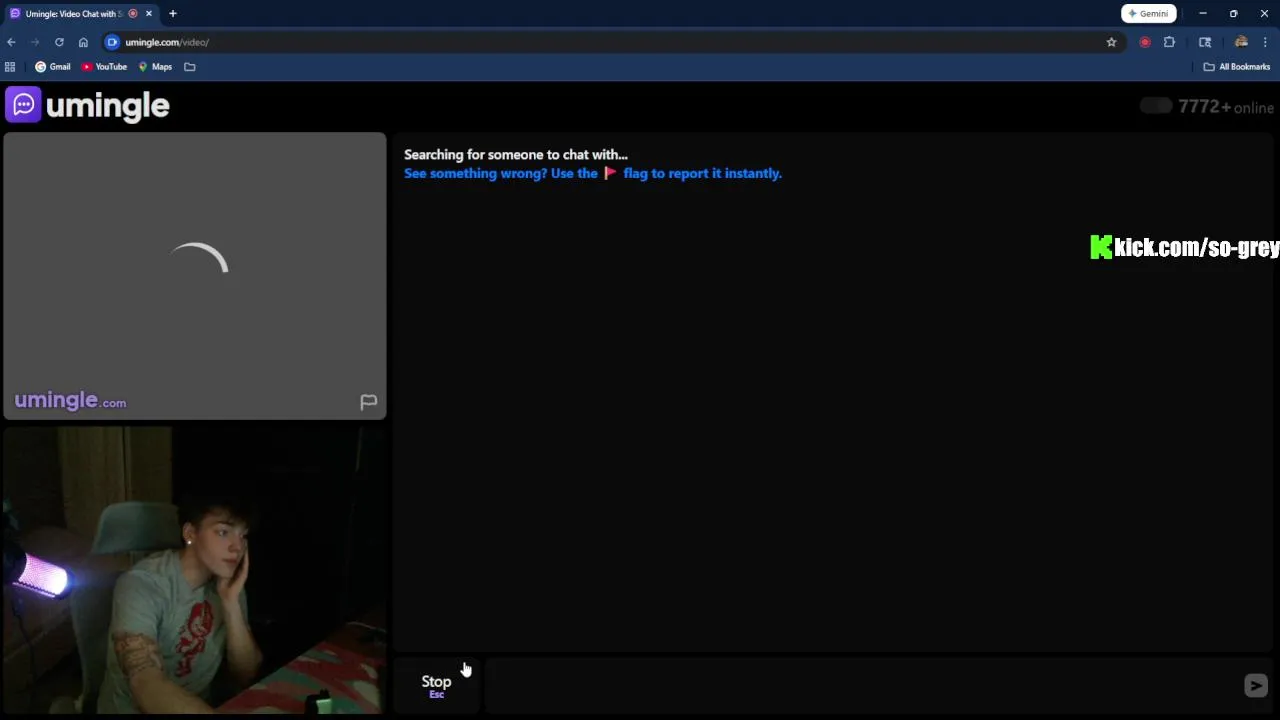Click the Stop button

pyautogui.click(x=436, y=685)
